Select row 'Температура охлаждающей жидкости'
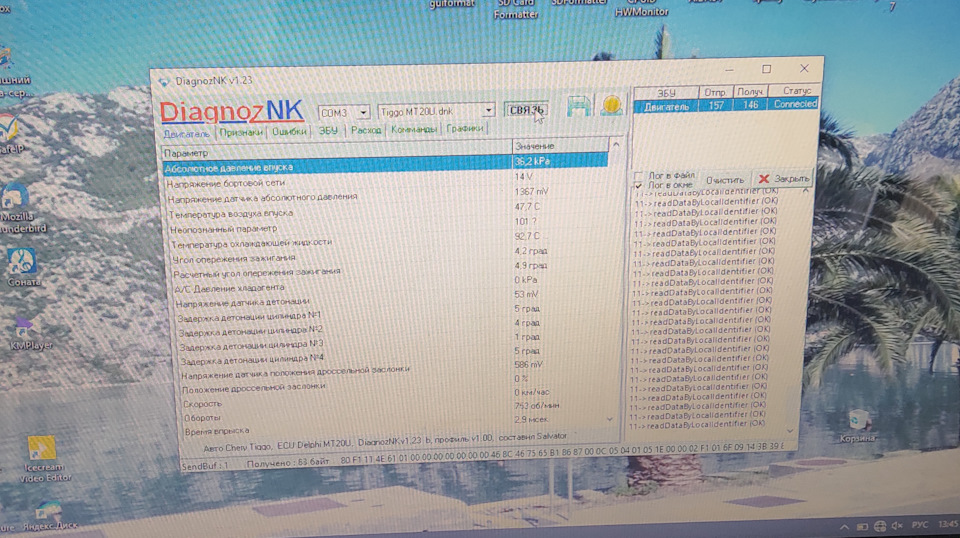 [391, 239]
